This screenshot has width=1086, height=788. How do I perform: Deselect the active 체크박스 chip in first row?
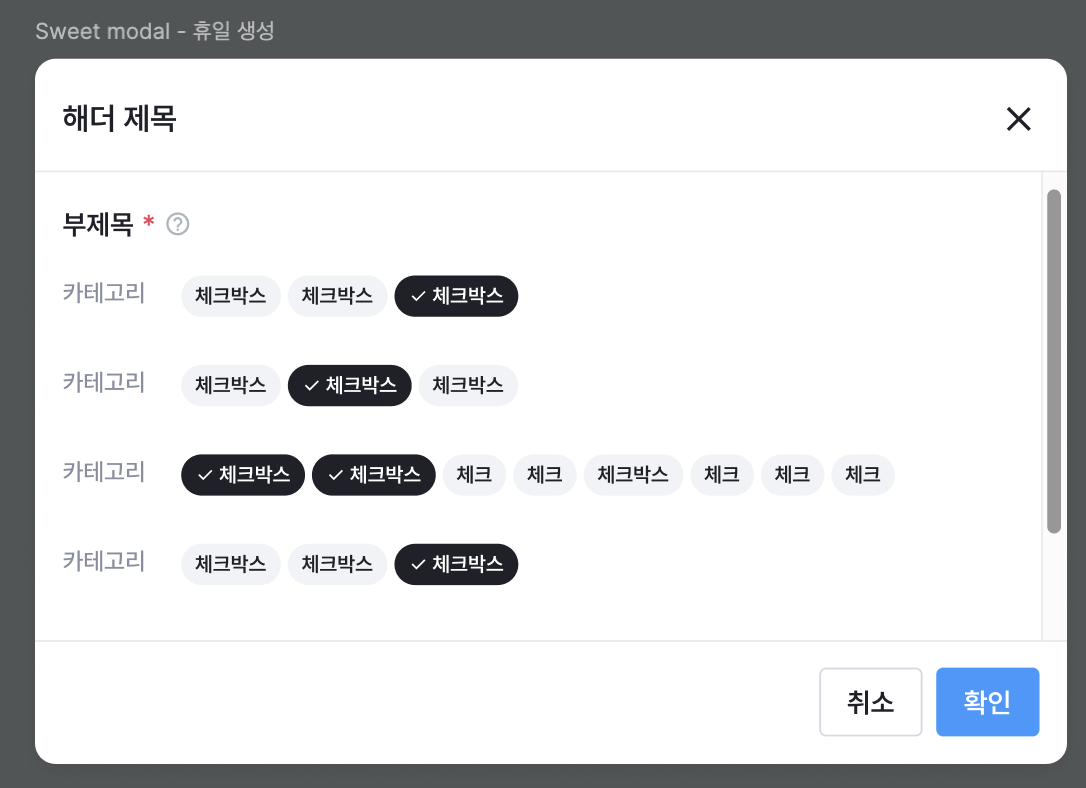point(456,296)
